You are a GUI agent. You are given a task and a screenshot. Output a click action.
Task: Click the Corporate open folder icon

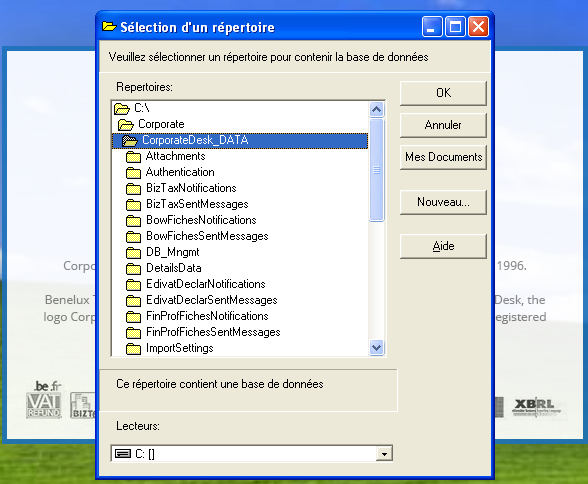pos(126,124)
